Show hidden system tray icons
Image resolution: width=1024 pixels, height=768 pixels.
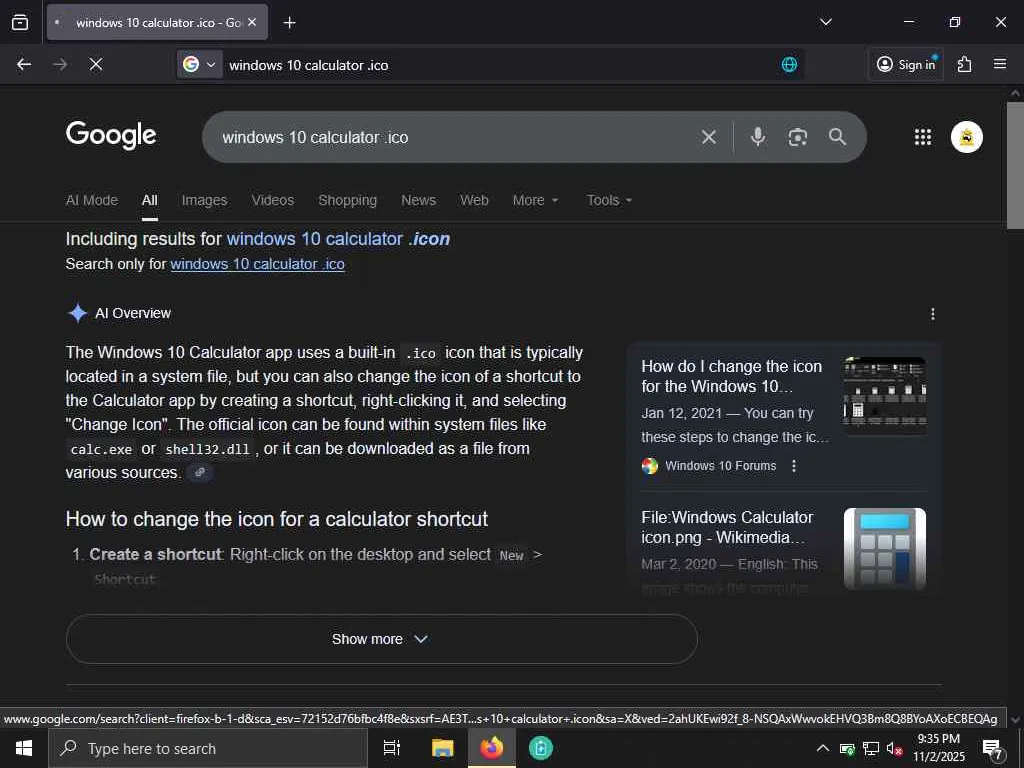pyautogui.click(x=823, y=748)
